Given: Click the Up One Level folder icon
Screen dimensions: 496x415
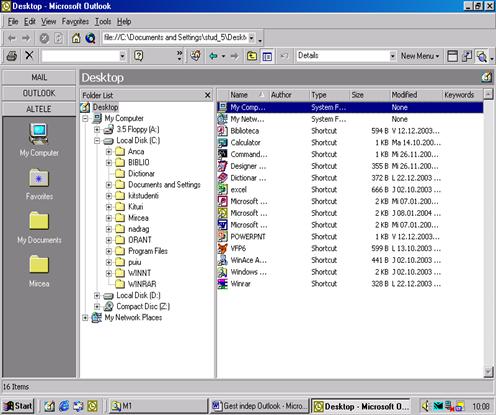Looking at the screenshot, I should click(x=252, y=56).
